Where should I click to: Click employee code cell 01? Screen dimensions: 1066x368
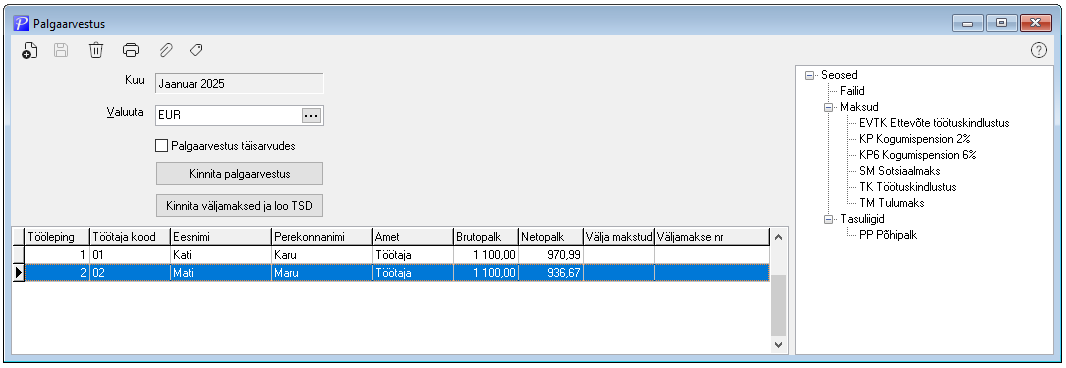[x=130, y=254]
